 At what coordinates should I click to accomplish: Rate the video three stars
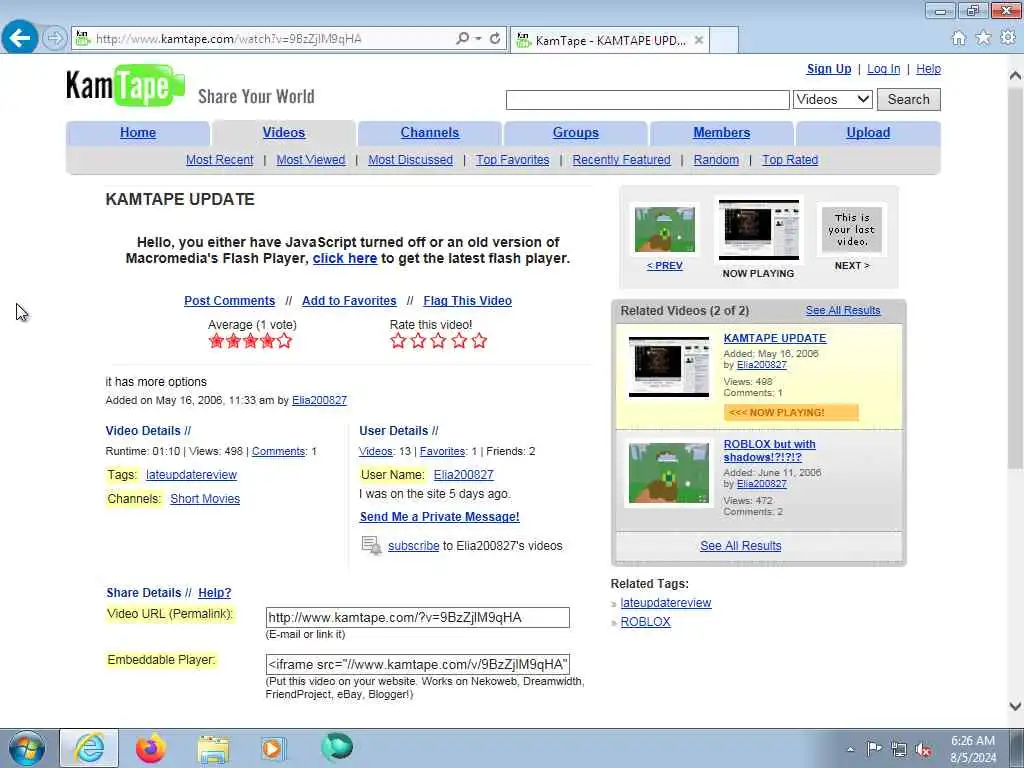(x=438, y=341)
